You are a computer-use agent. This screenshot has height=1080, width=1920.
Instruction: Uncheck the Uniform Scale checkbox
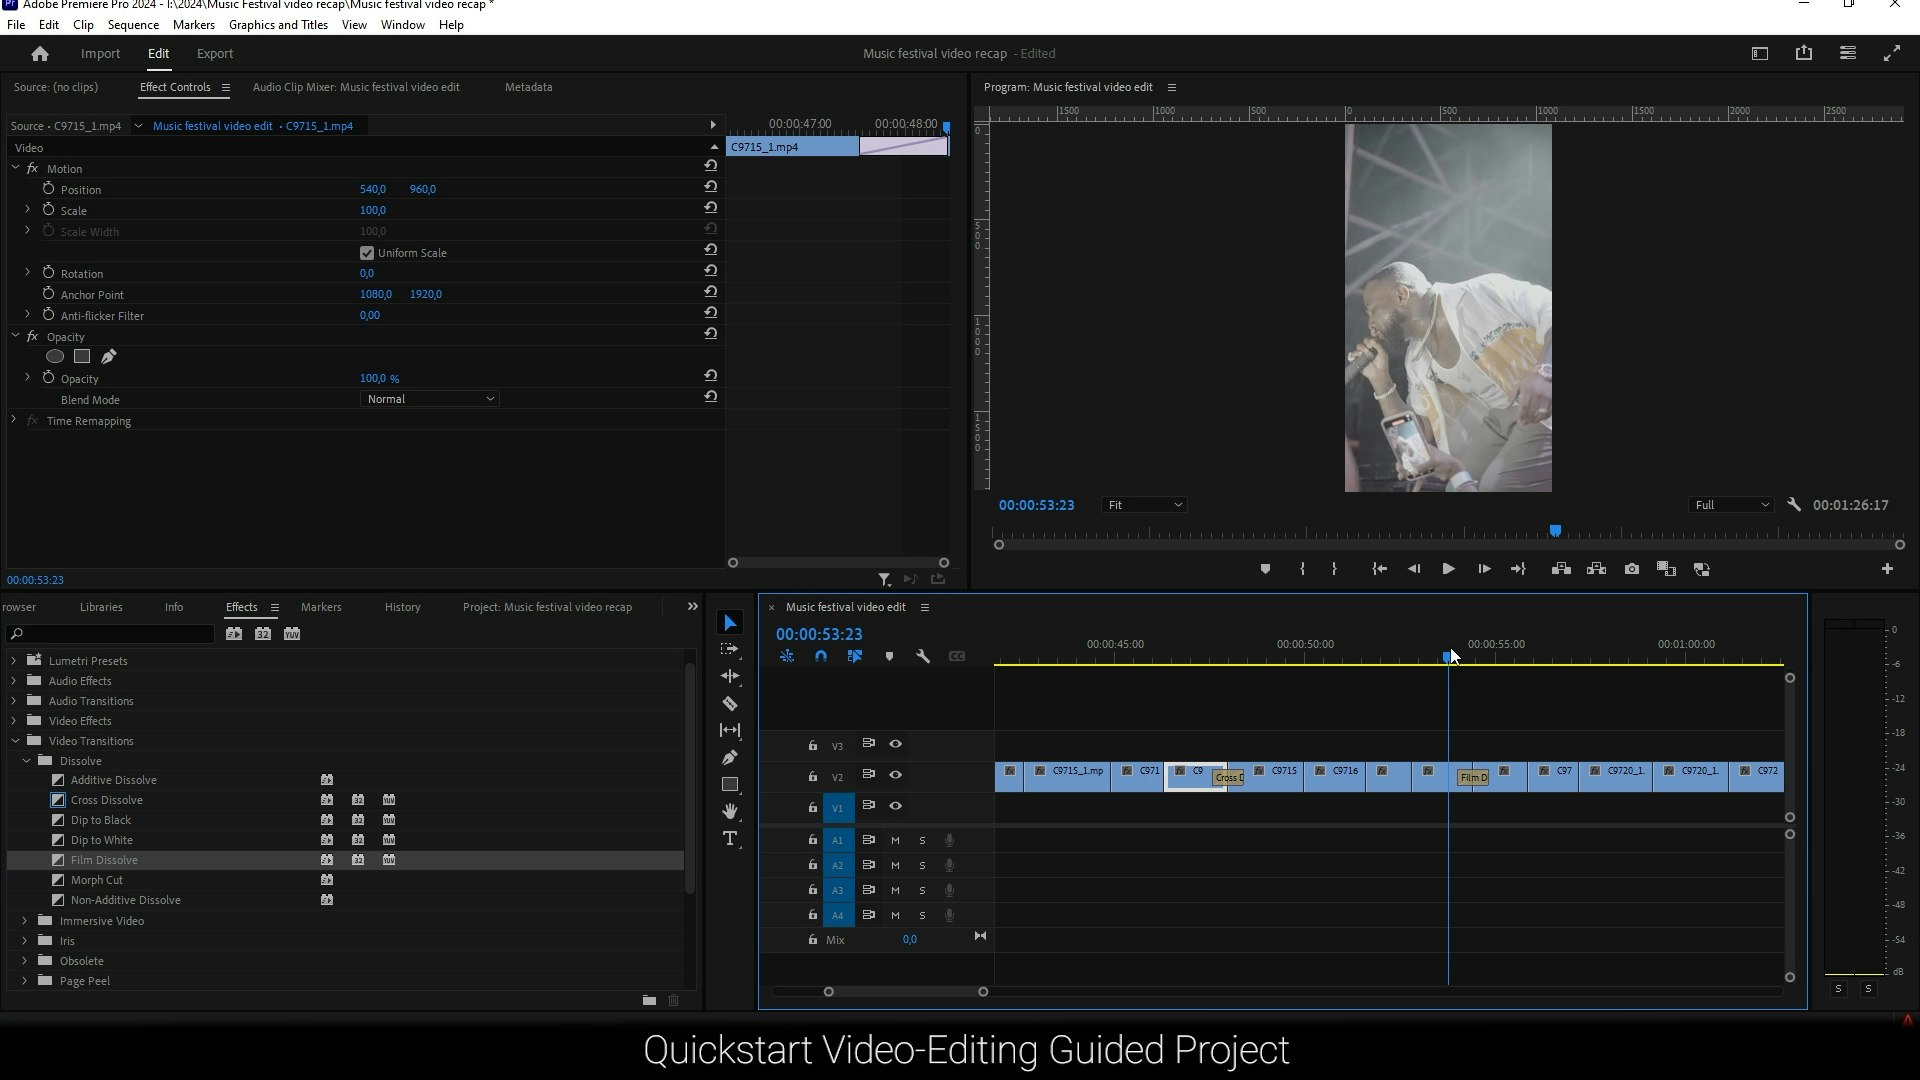367,253
